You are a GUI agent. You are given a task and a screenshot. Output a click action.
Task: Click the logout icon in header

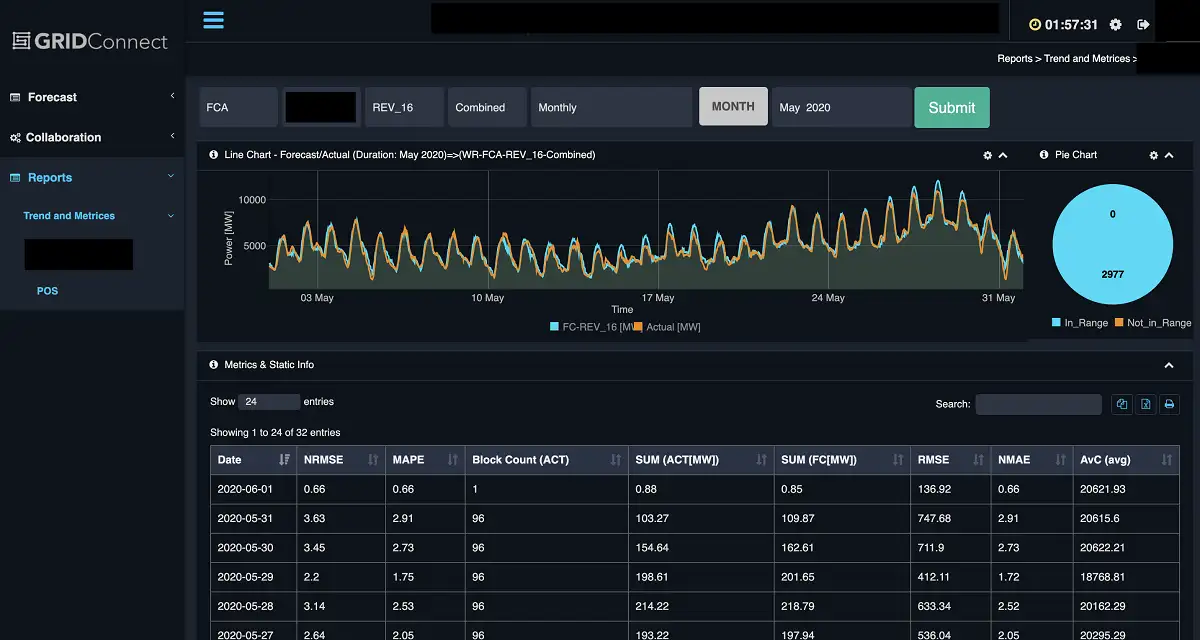click(1144, 25)
